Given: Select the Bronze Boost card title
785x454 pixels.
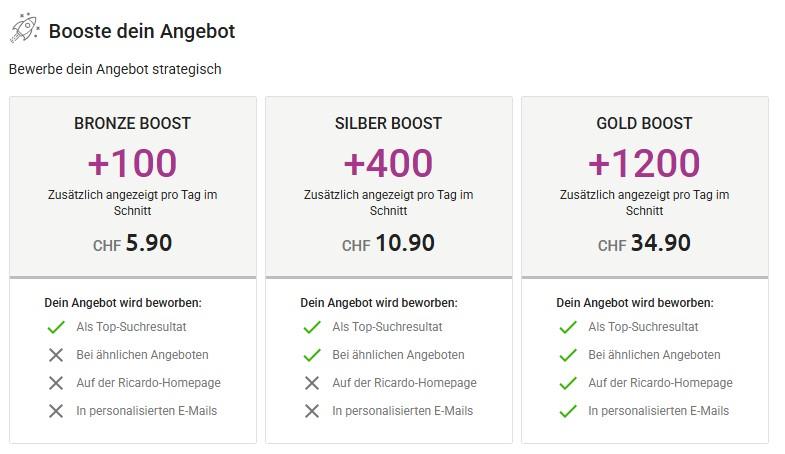Looking at the screenshot, I should pyautogui.click(x=132, y=124).
